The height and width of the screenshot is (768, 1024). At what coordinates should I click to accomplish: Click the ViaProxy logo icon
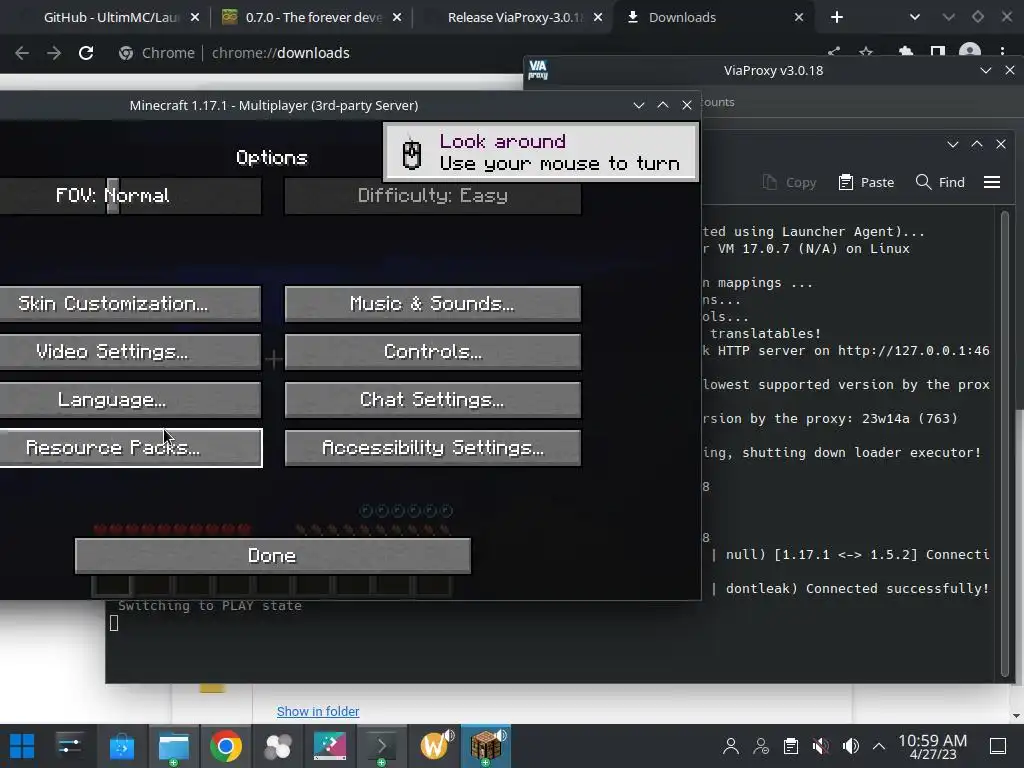tap(537, 70)
